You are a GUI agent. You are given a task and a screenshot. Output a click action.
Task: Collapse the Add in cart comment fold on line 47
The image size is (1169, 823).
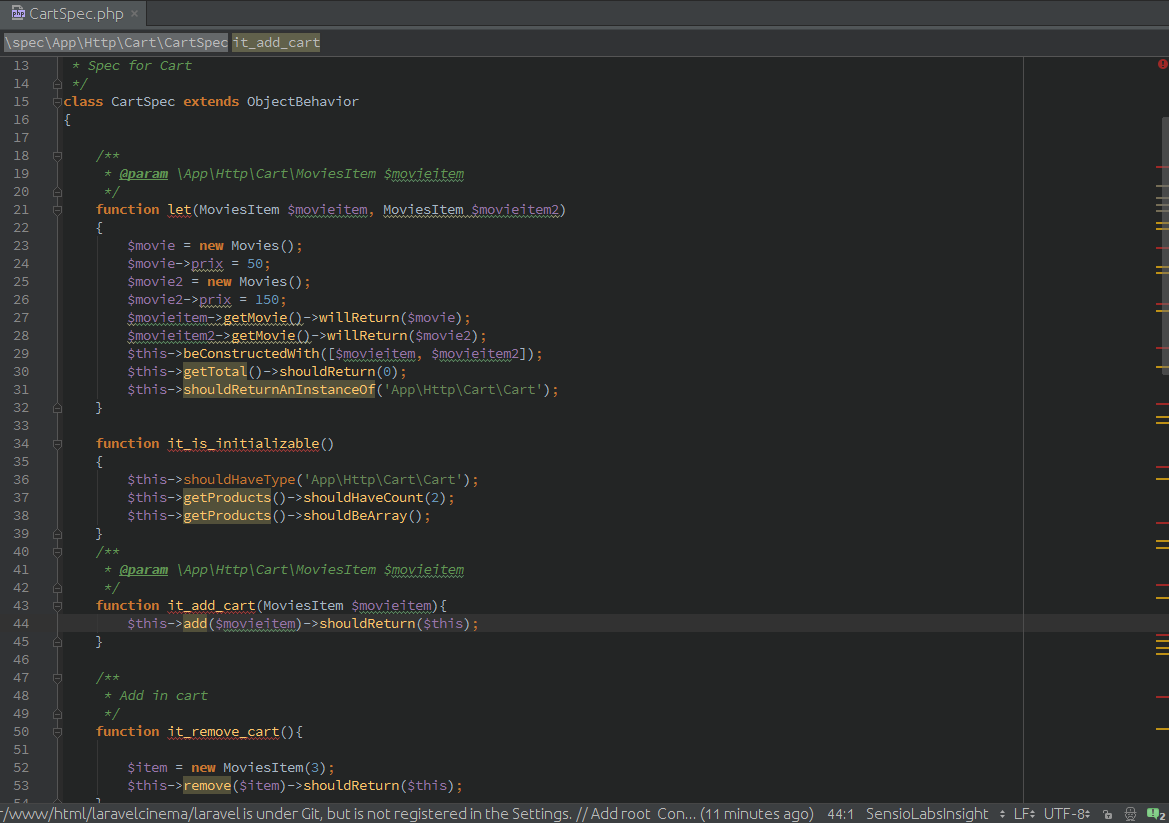[x=57, y=678]
